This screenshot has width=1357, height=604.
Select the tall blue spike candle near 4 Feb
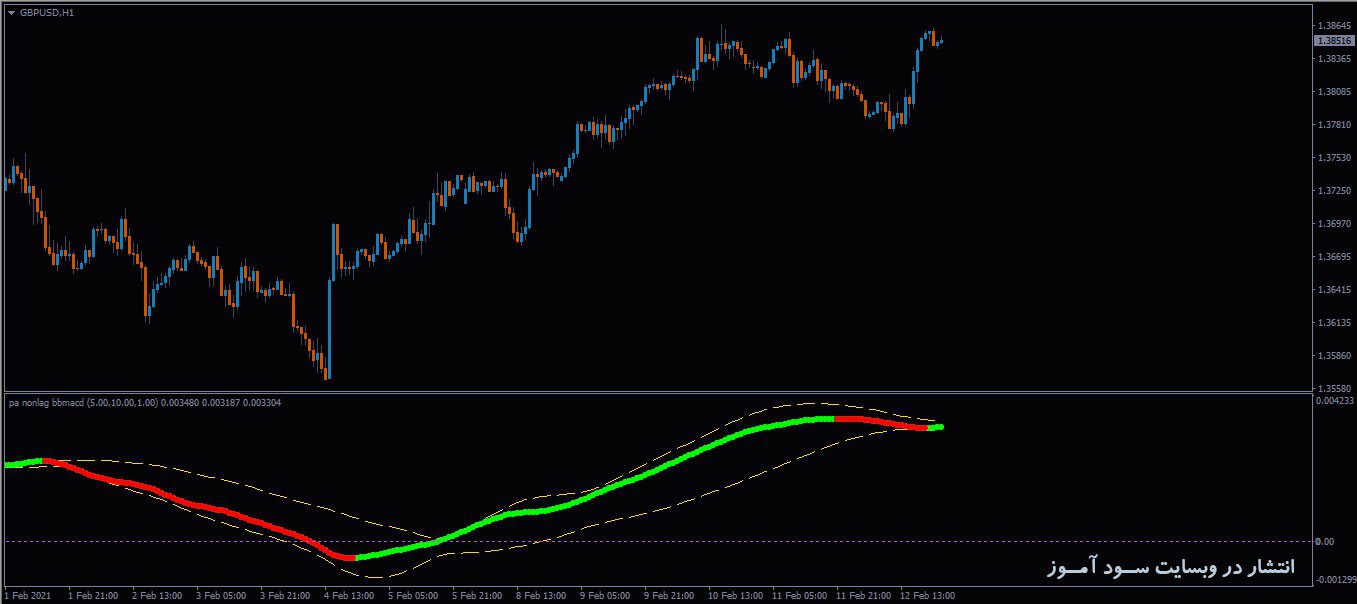pos(332,300)
